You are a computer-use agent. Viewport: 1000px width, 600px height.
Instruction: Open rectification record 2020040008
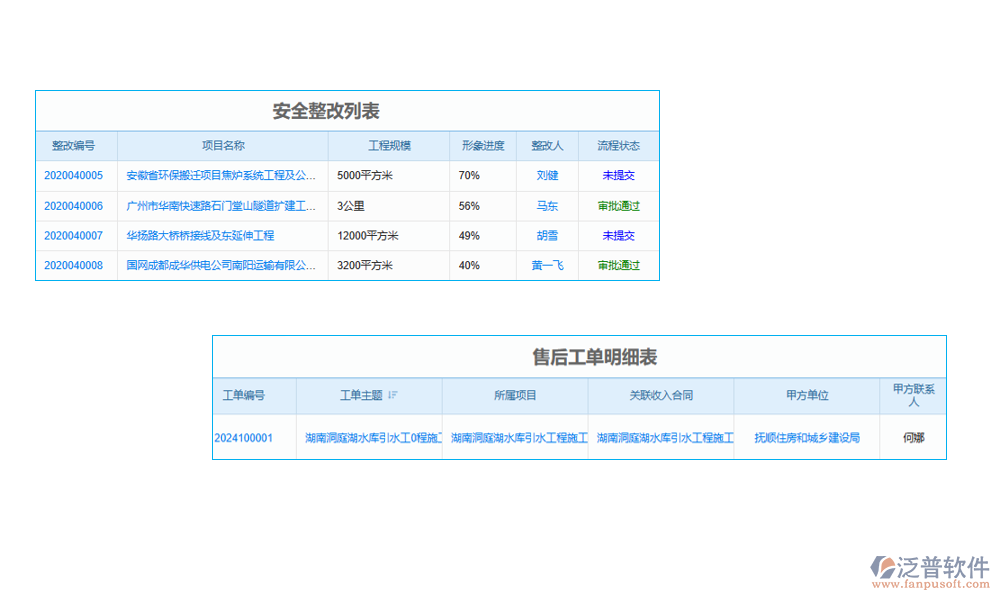pyautogui.click(x=73, y=266)
